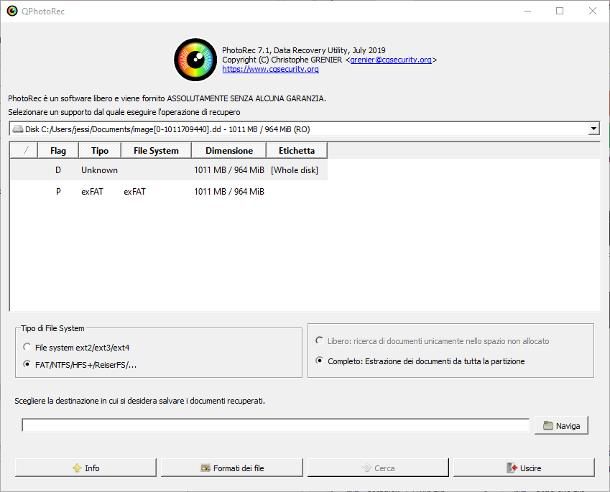Click the QPhotoRec title bar icon
The image size is (610, 492).
(12, 11)
